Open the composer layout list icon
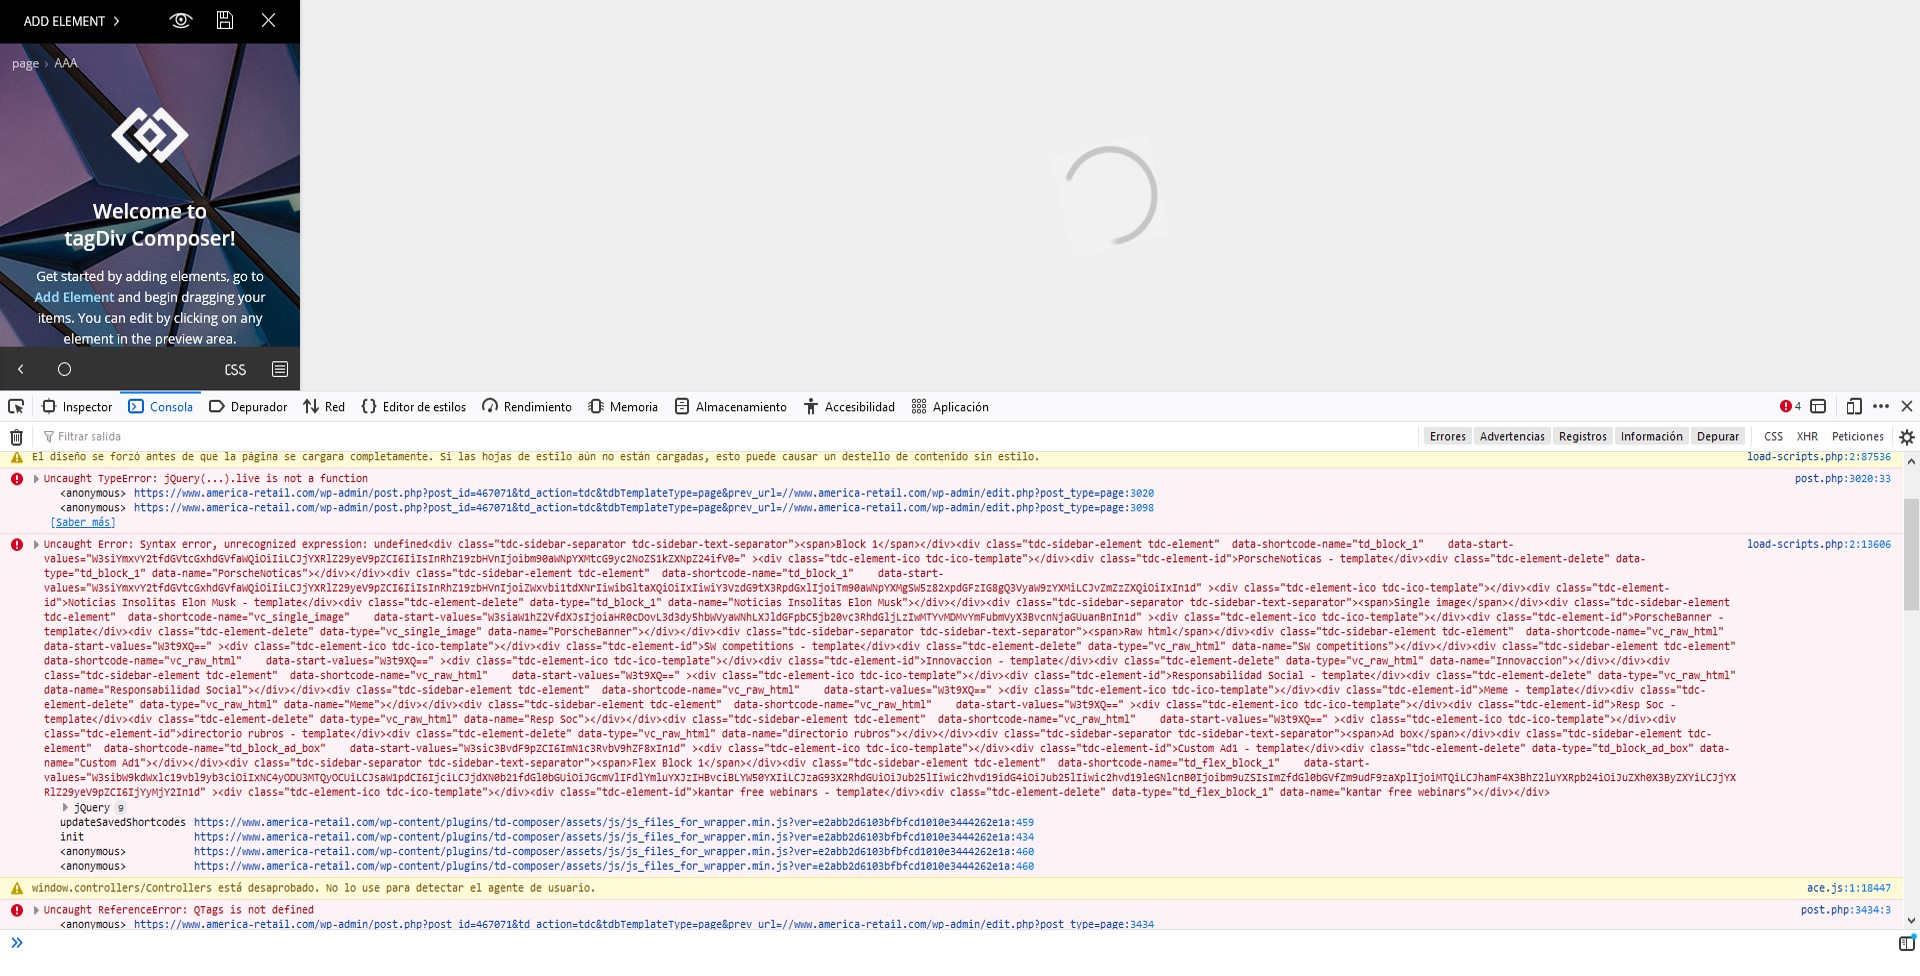Screen dimensions: 1920x976 point(280,369)
